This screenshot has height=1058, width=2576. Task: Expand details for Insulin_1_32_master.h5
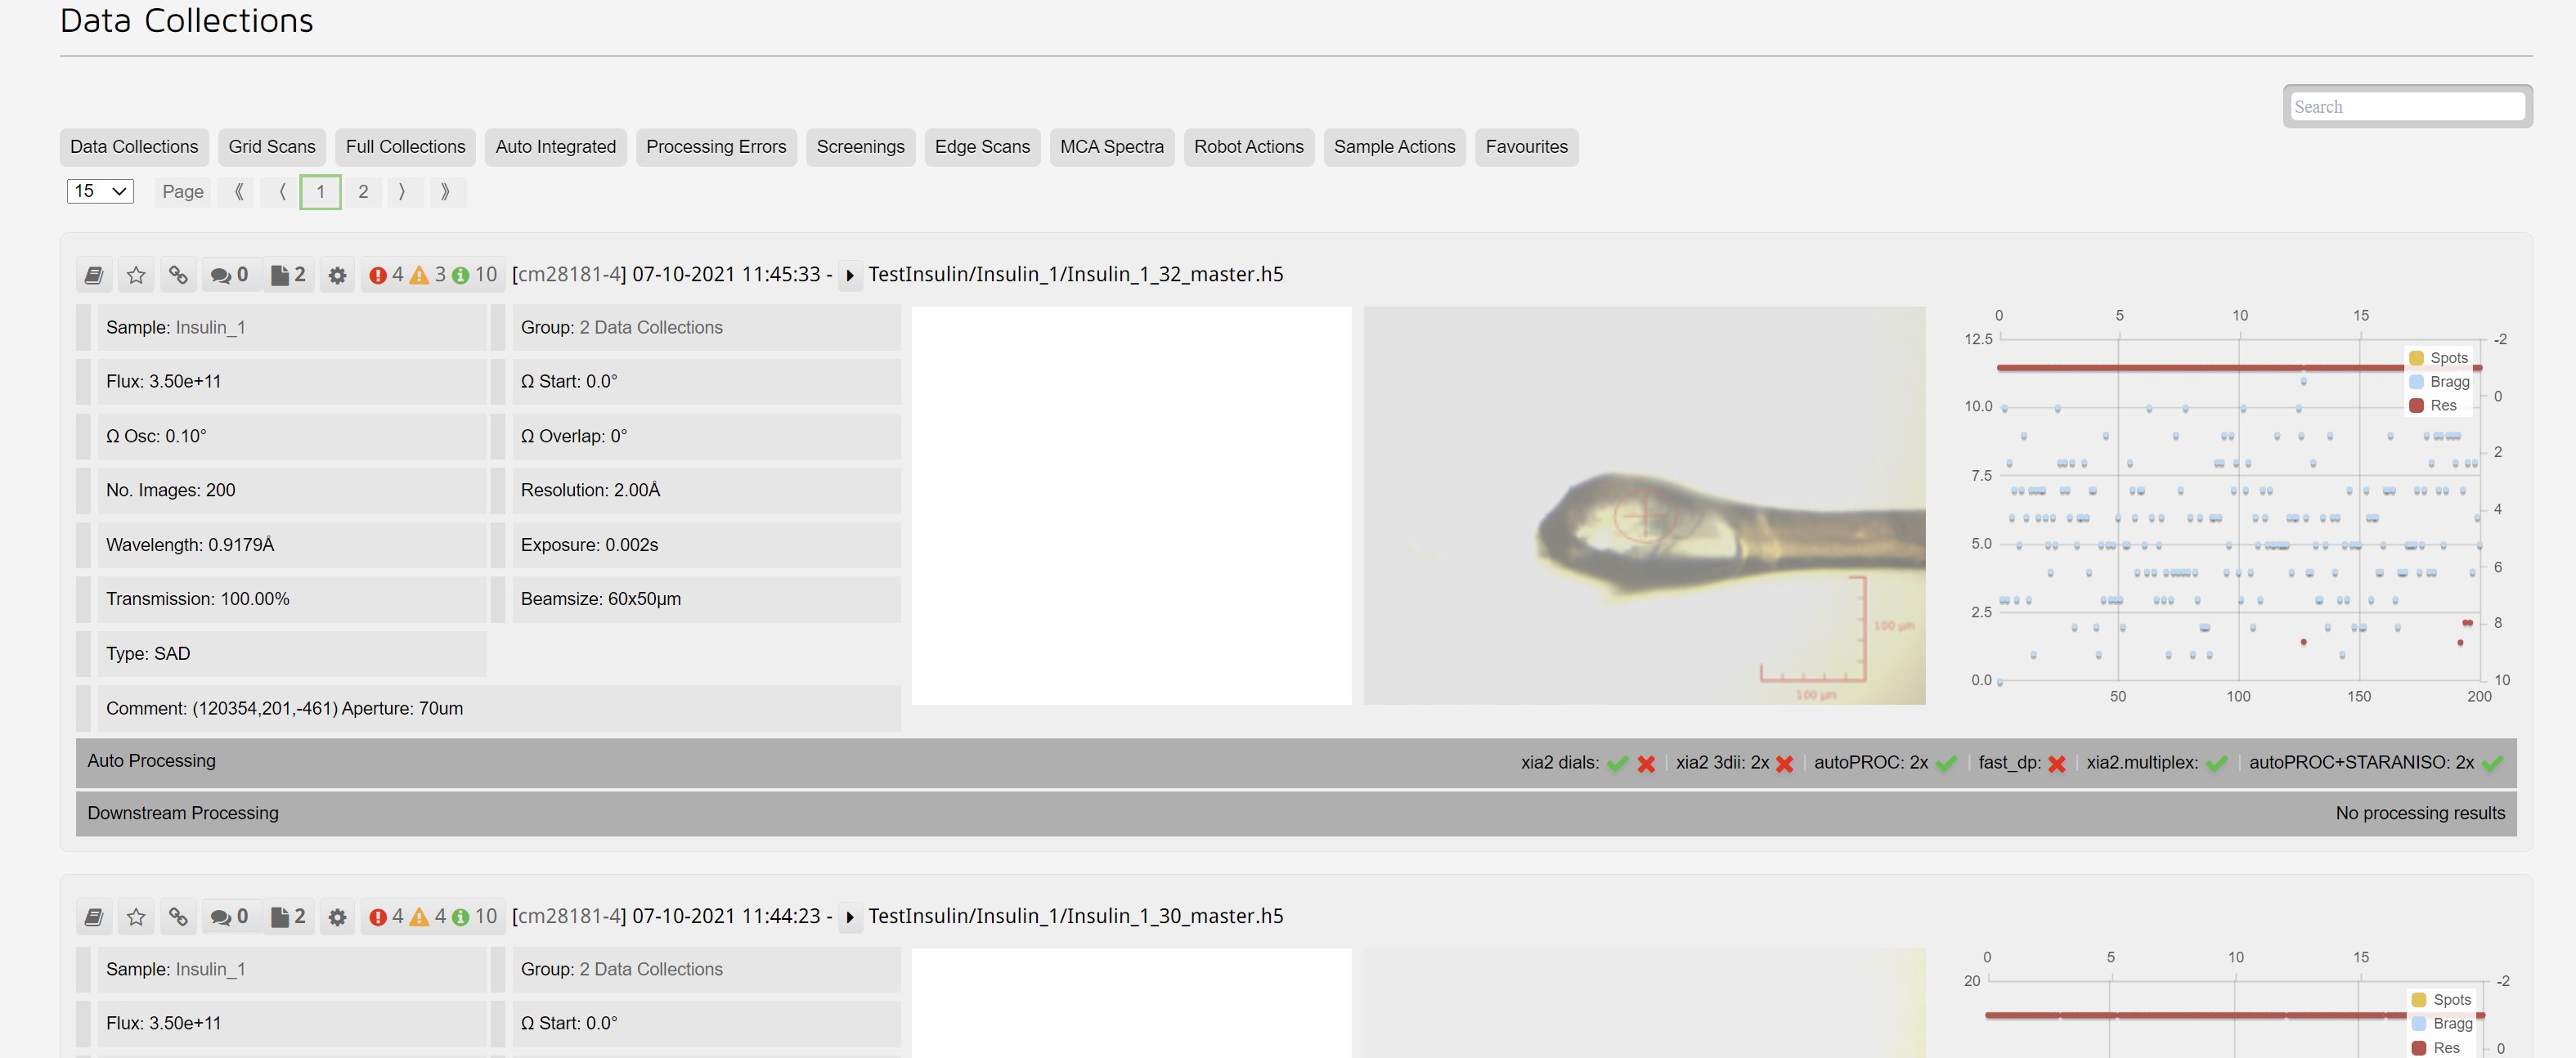tap(851, 276)
